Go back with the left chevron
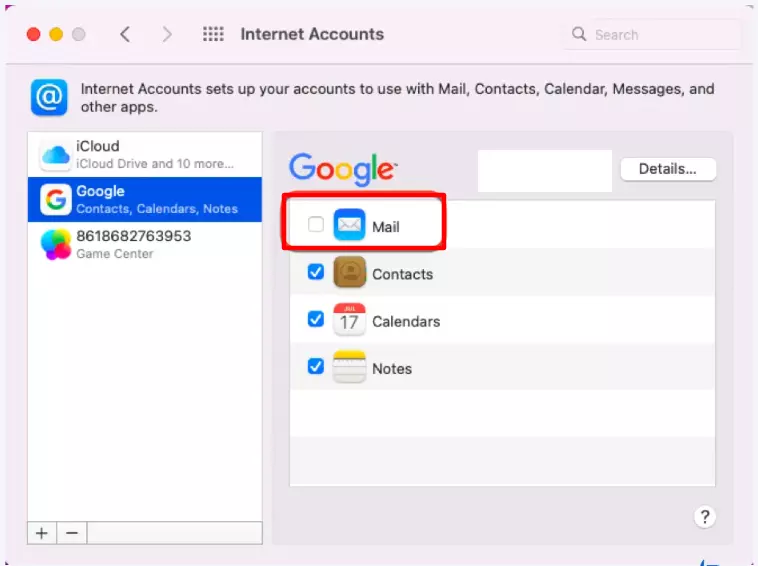758x566 pixels. pos(125,34)
